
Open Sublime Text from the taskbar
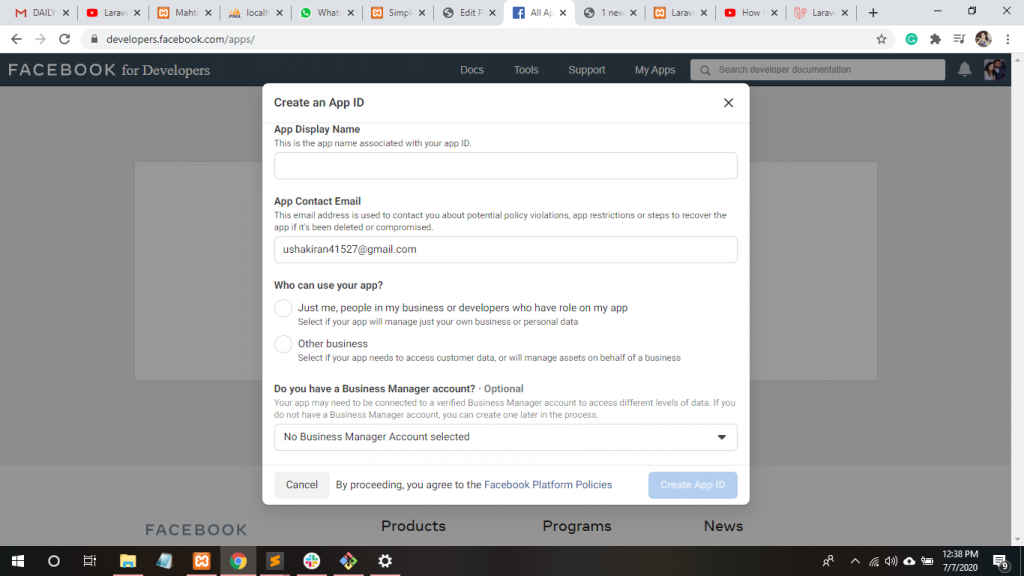(x=275, y=561)
